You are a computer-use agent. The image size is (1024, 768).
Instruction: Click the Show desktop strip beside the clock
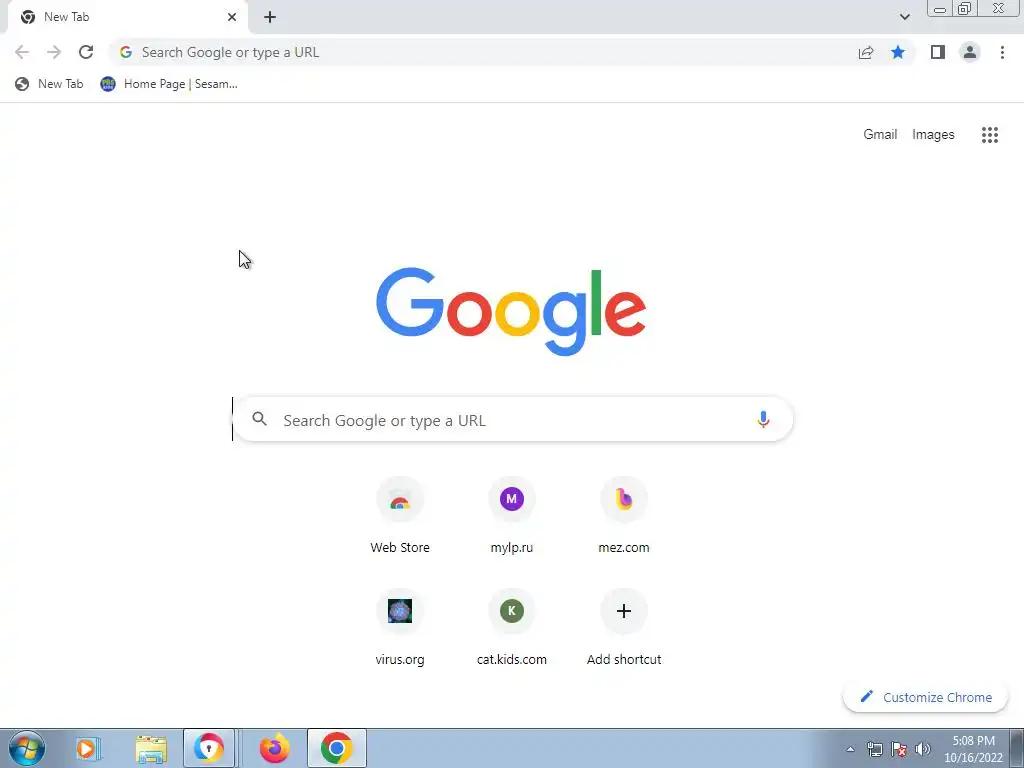pos(1017,748)
